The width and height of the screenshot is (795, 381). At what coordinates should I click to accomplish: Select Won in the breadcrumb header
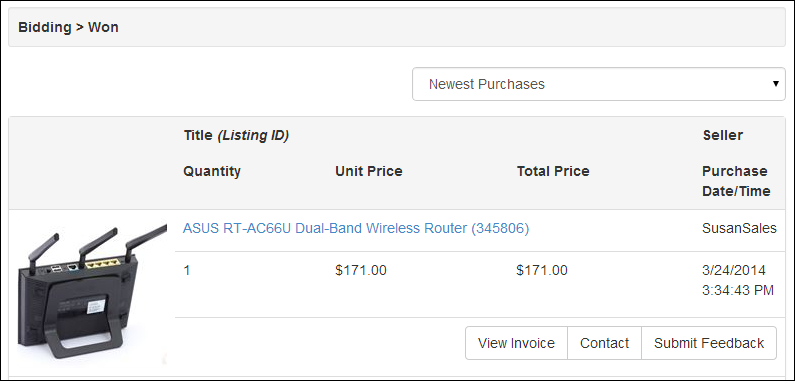click(x=103, y=27)
